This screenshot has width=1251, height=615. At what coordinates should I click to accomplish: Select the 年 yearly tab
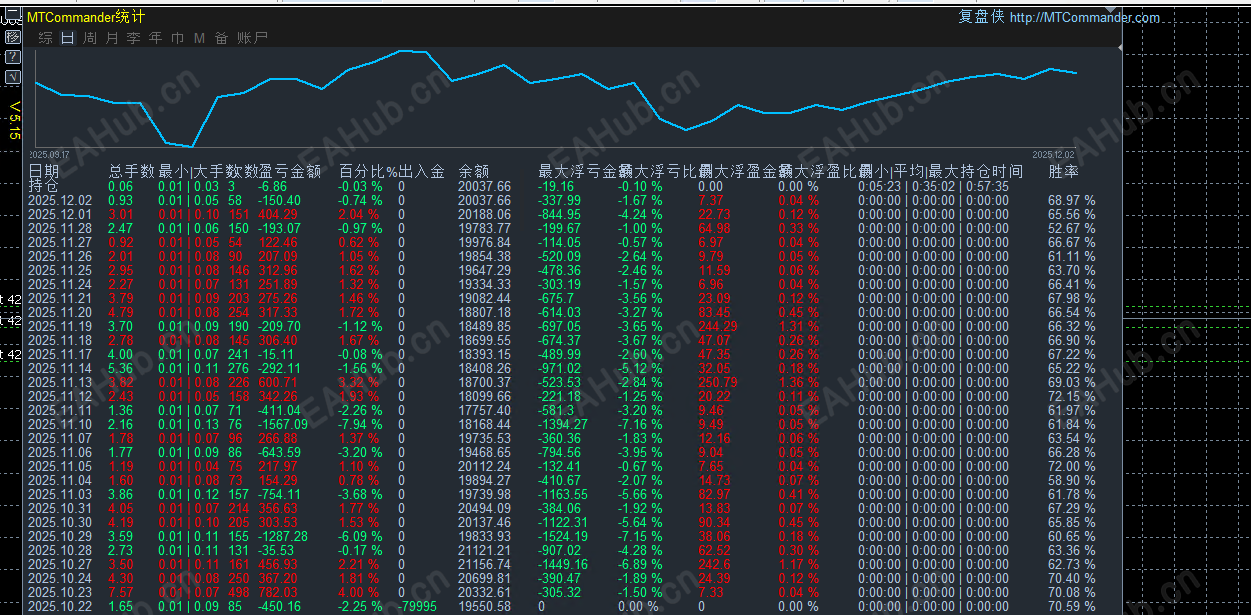pyautogui.click(x=155, y=38)
